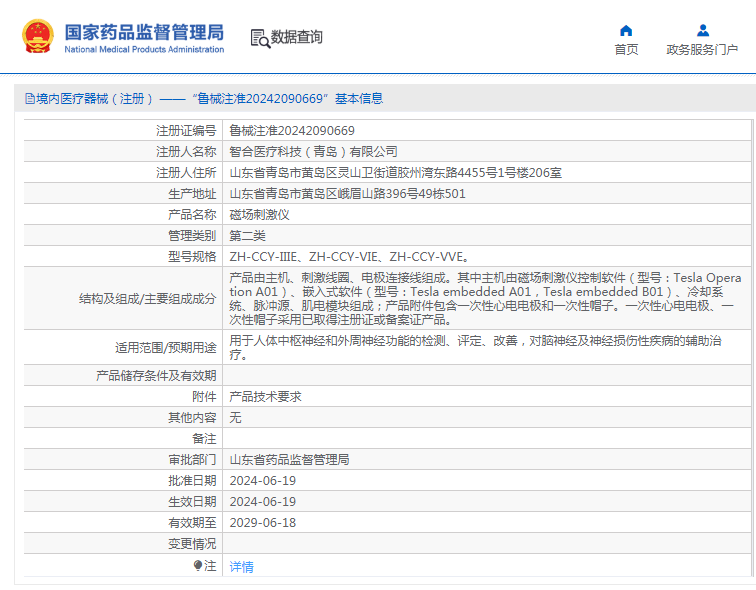
Task: Click the 变更情况 row label
Action: 192,544
